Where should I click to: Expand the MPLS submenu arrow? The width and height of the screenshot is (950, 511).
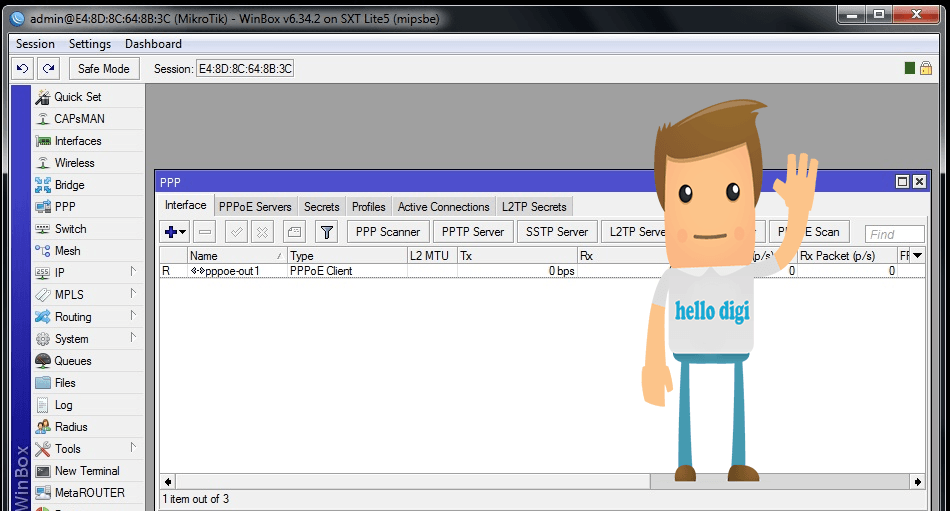pyautogui.click(x=133, y=293)
